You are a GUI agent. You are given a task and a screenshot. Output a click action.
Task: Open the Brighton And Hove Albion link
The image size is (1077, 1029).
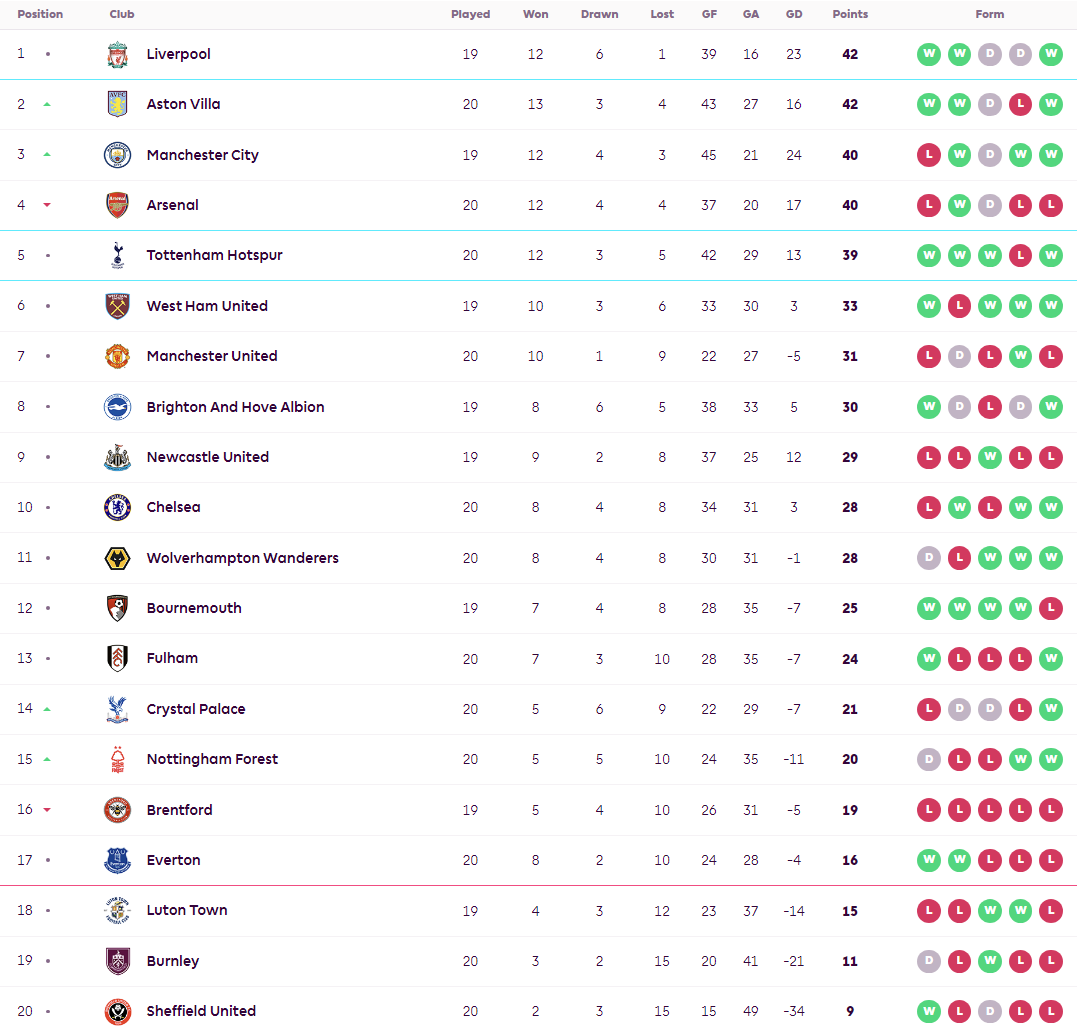(235, 407)
